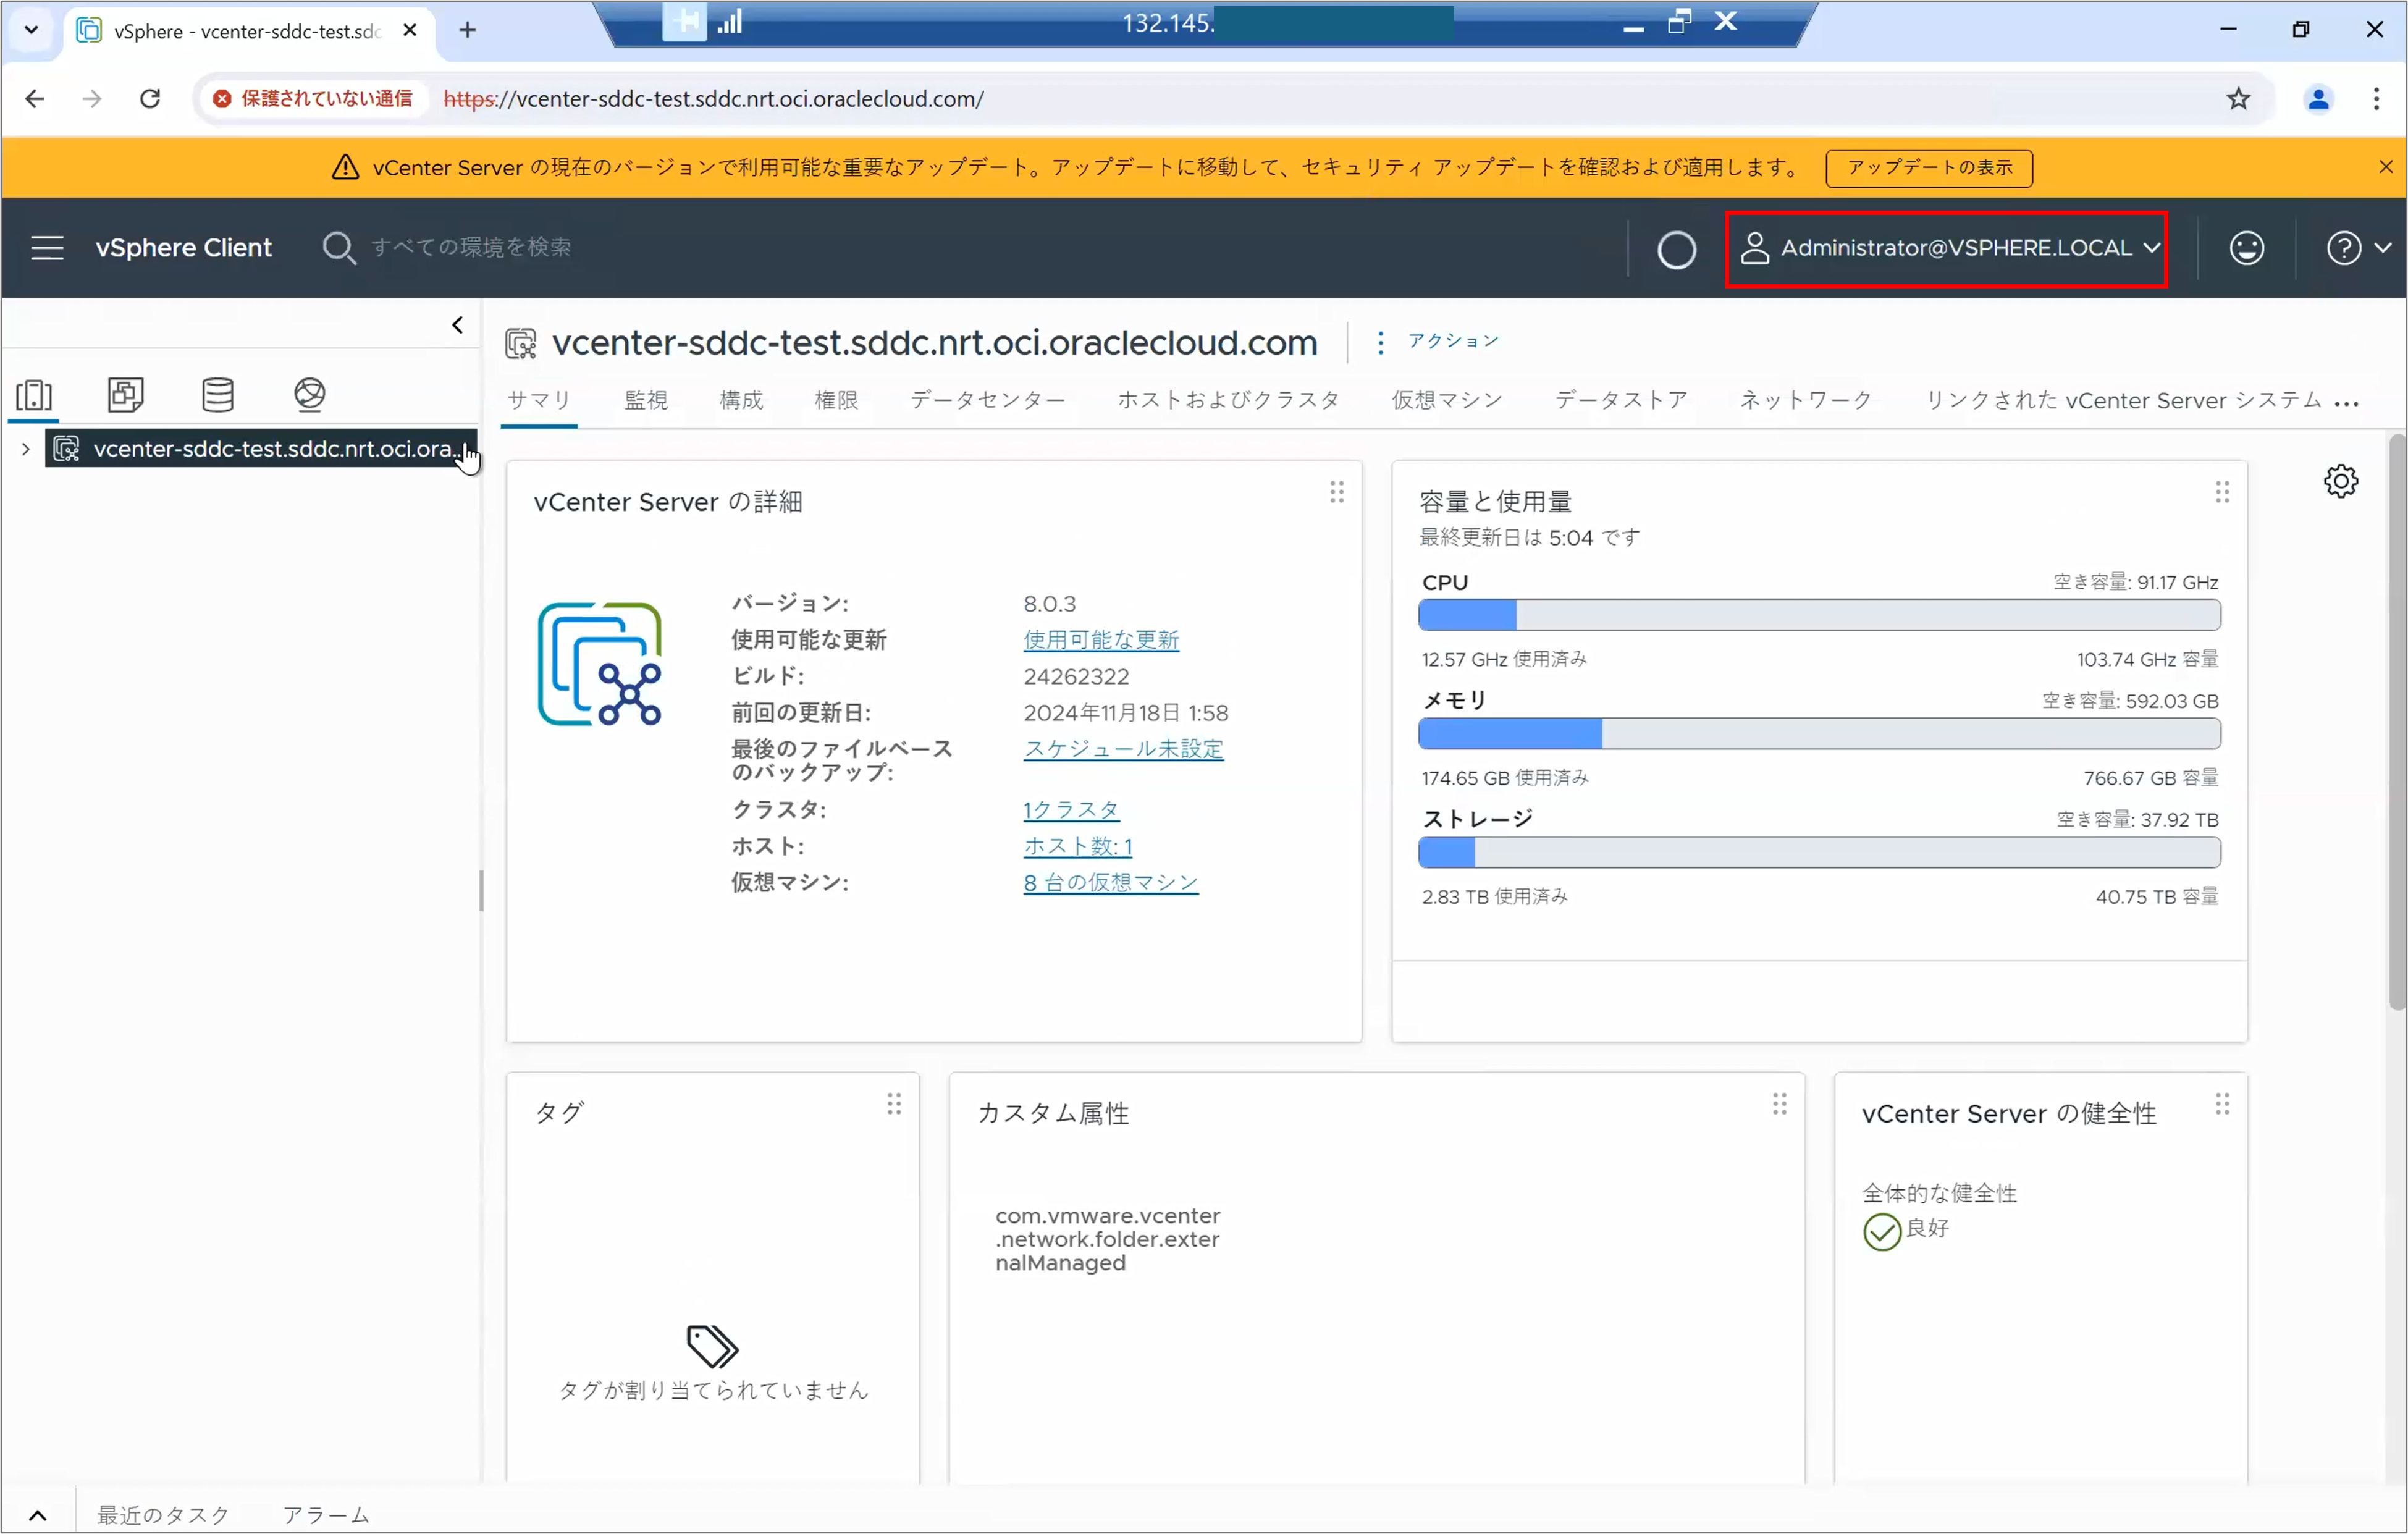Click drag handle on タグ card

894,1104
